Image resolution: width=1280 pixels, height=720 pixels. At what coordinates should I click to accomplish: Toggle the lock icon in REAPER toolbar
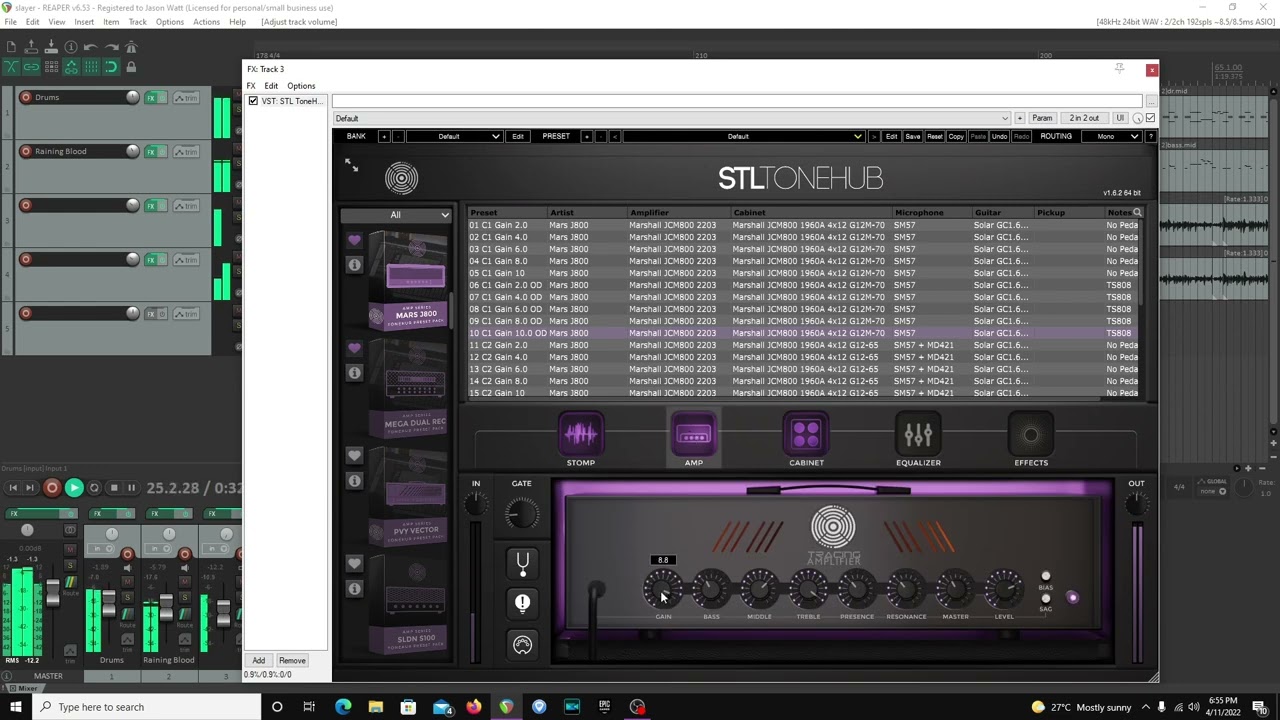131,67
